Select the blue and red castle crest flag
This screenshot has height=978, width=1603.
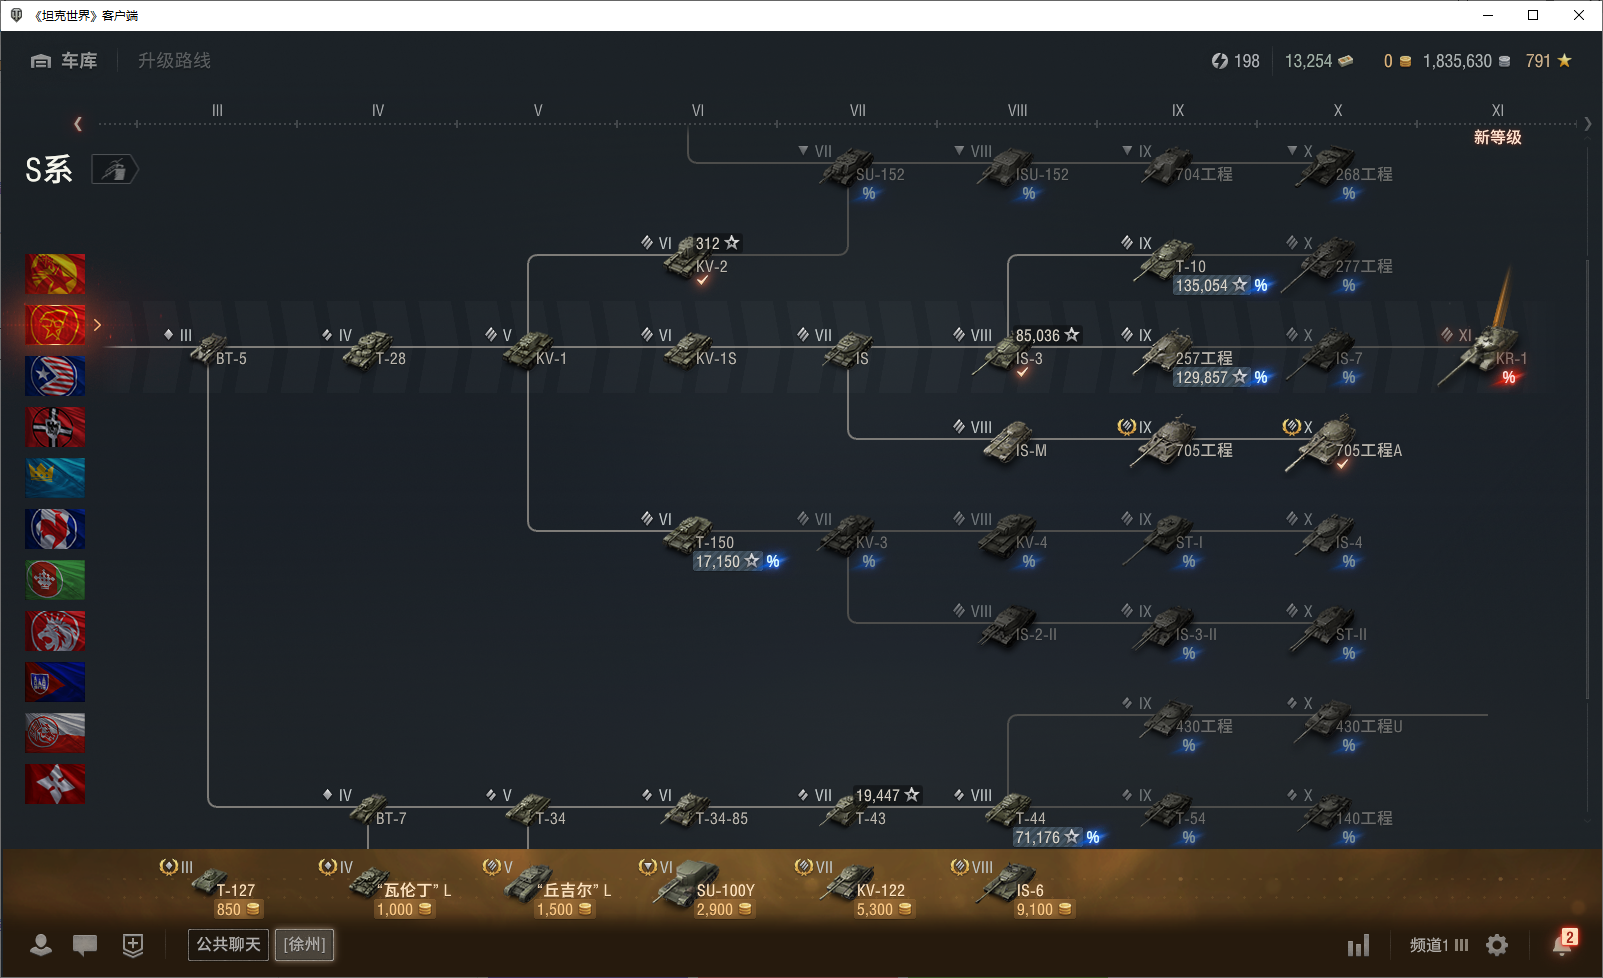55,682
